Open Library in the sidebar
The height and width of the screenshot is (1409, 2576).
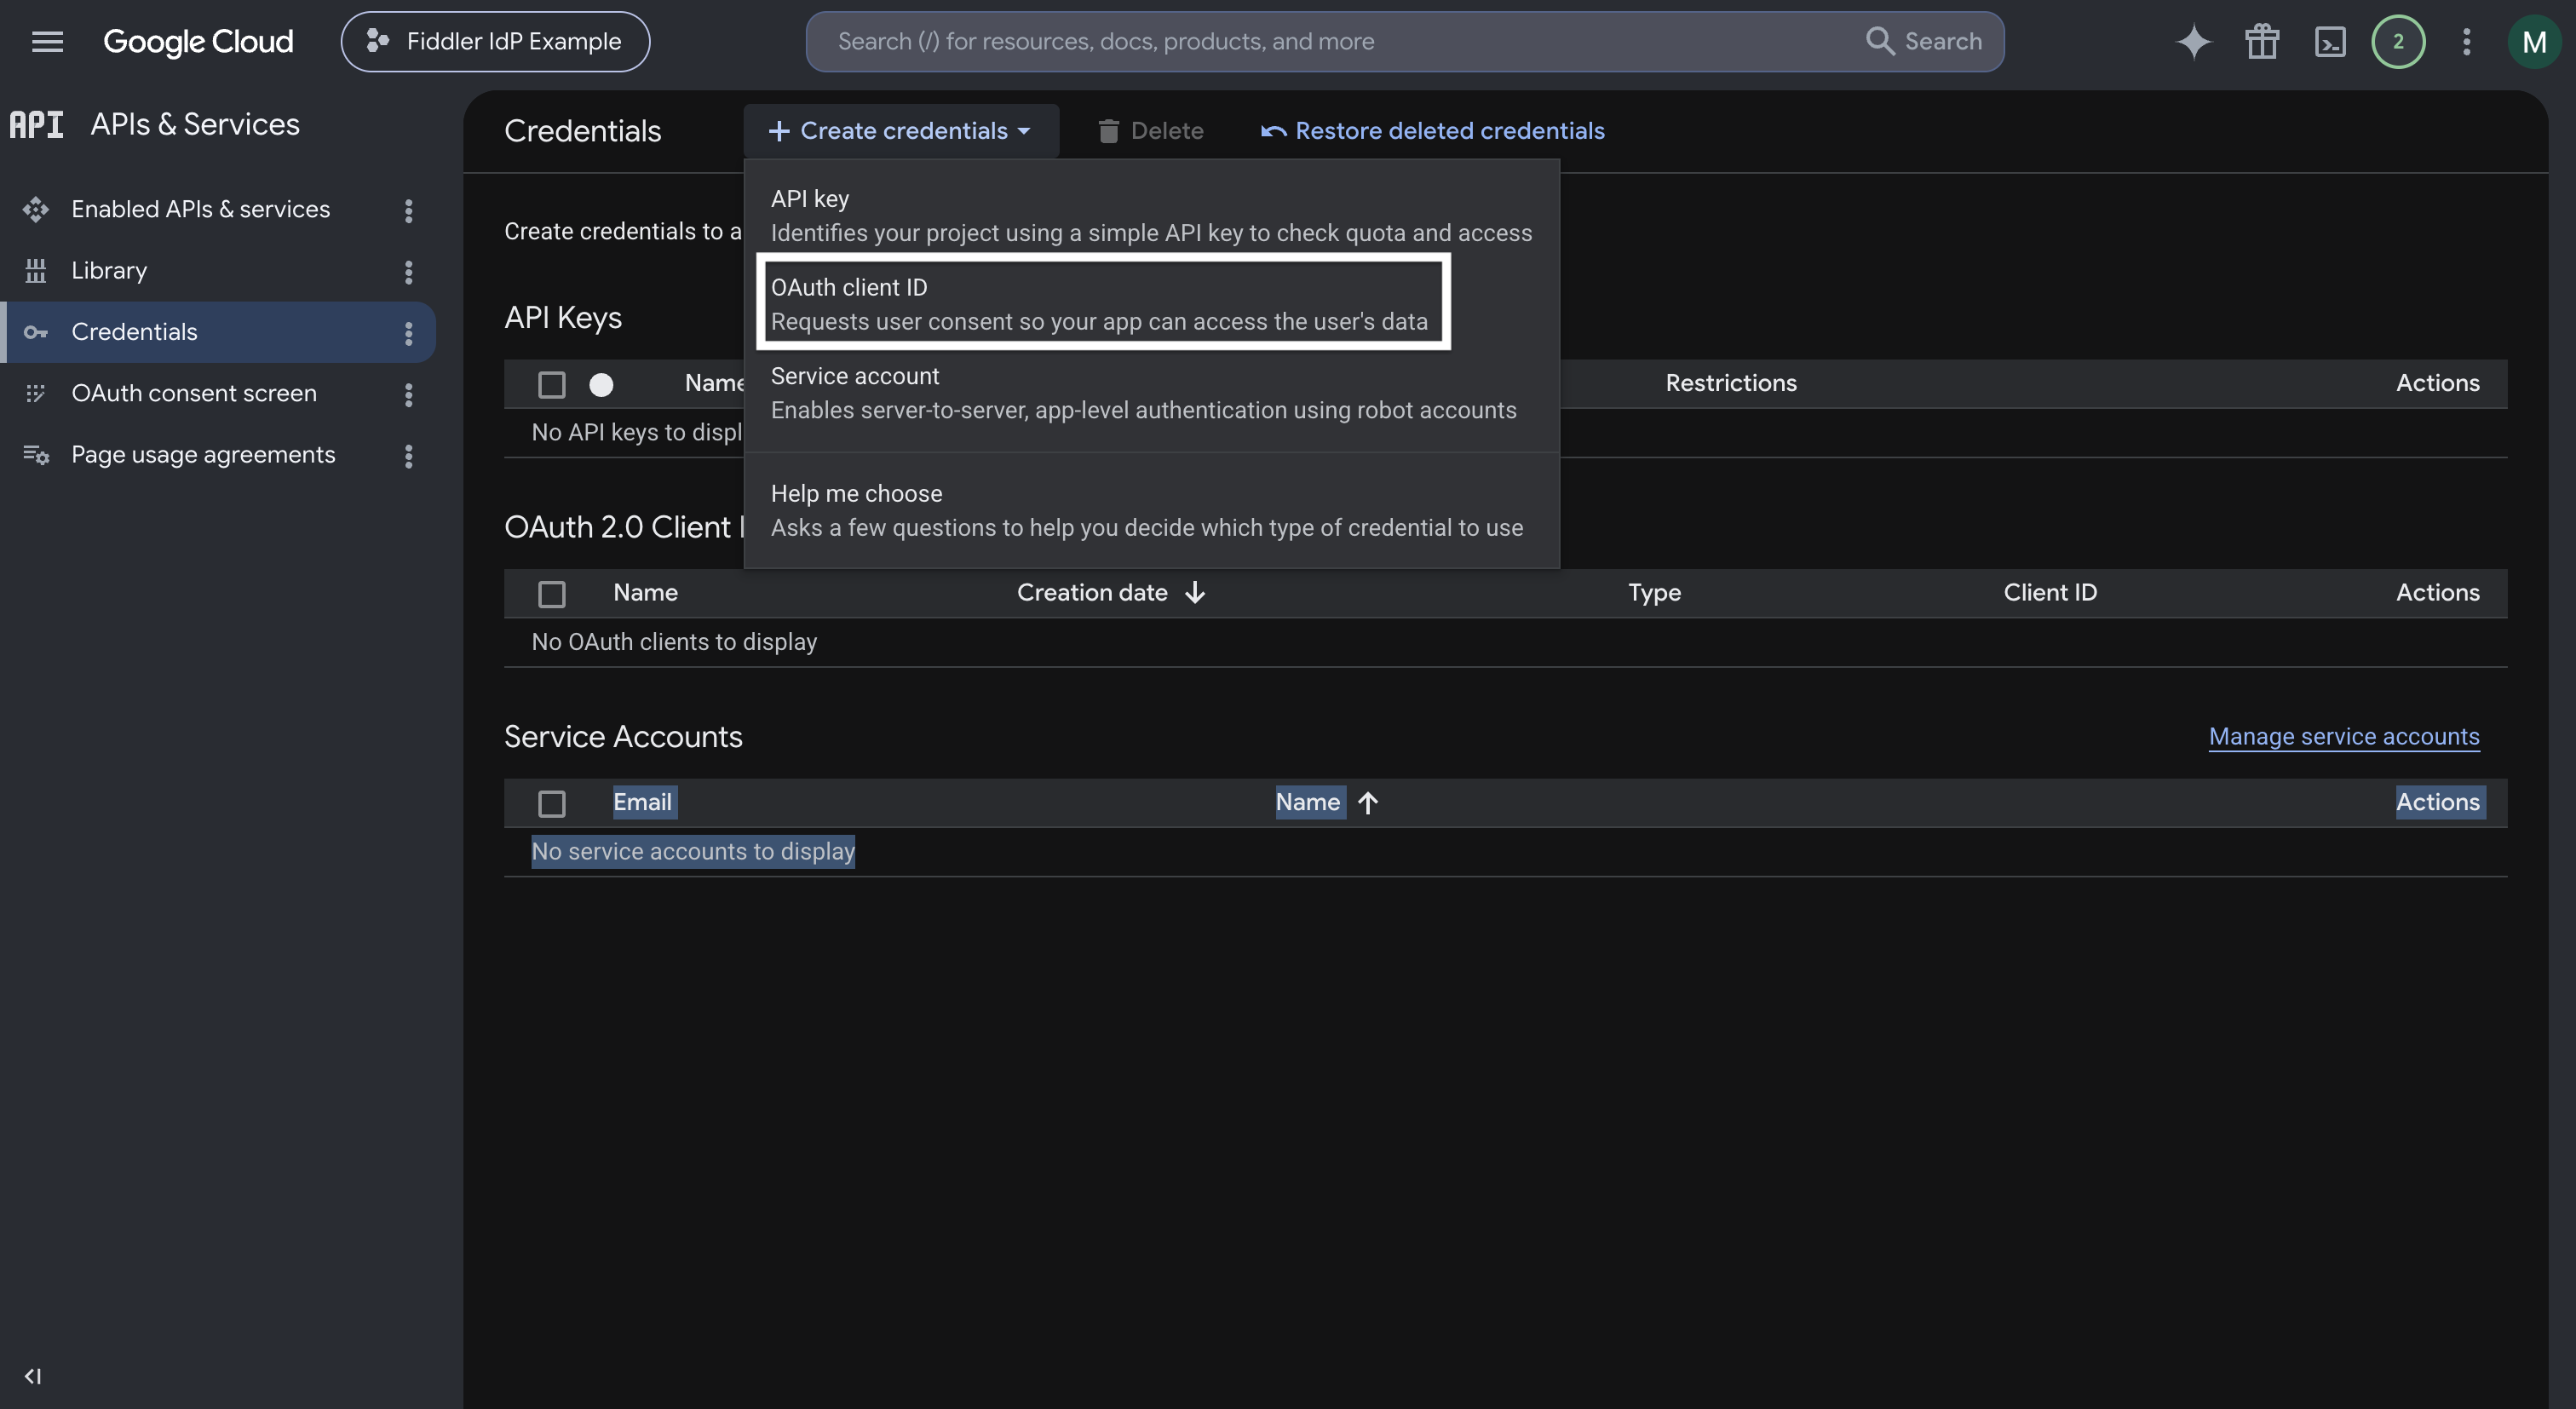pos(109,270)
